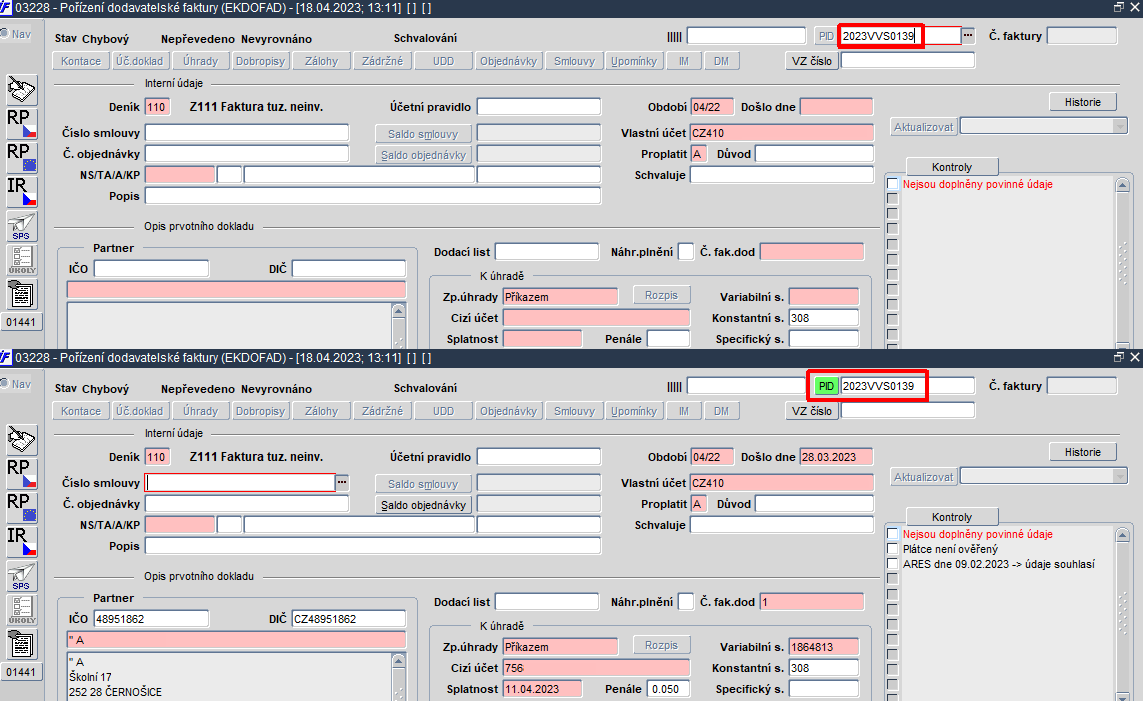Open Kontace tab in upper window
This screenshot has height=701, width=1143.
coord(81,60)
